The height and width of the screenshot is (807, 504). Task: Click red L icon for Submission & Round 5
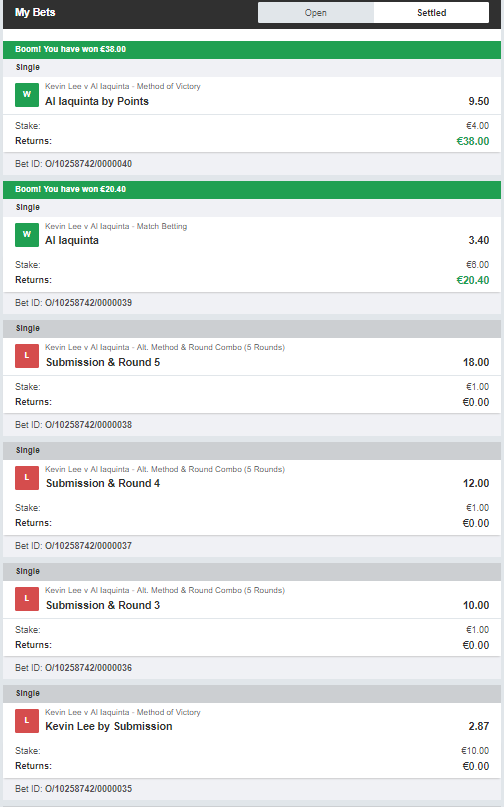[x=27, y=356]
